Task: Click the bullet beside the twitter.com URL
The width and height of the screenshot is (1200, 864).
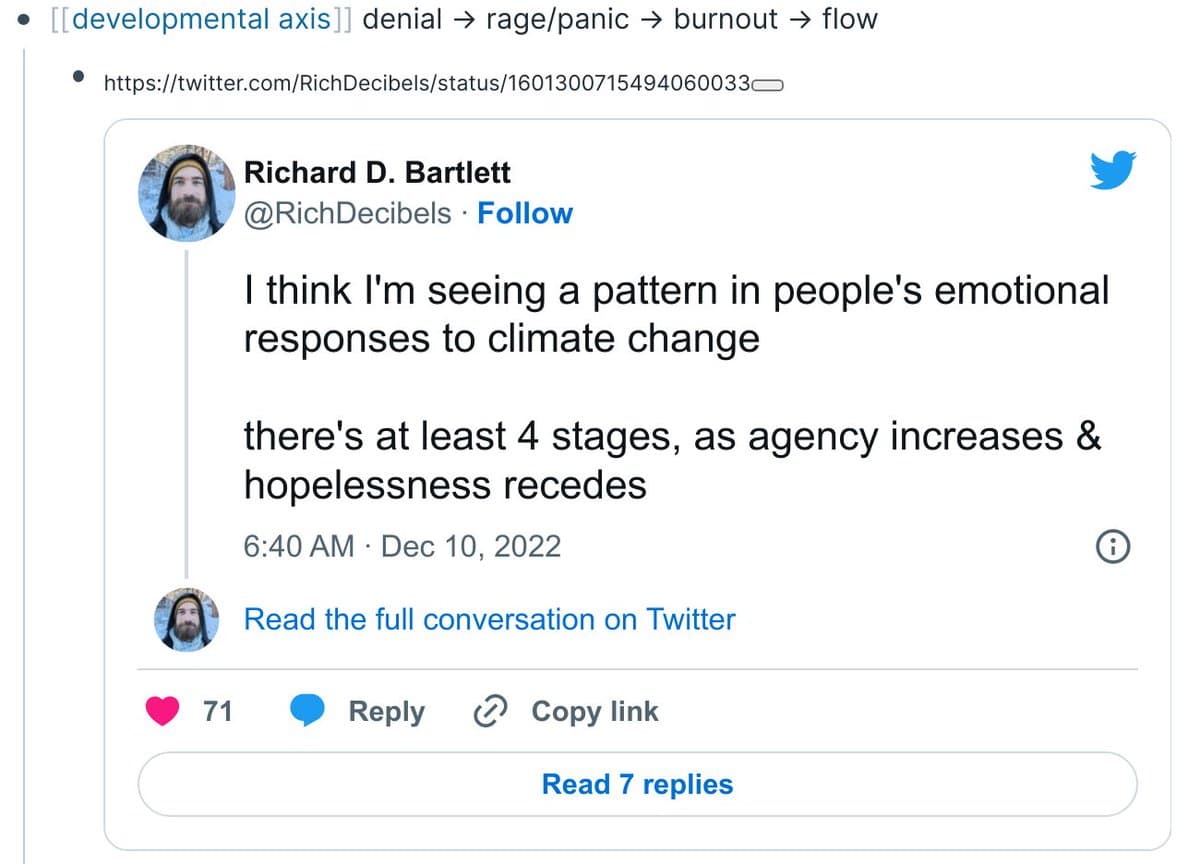Action: [78, 78]
